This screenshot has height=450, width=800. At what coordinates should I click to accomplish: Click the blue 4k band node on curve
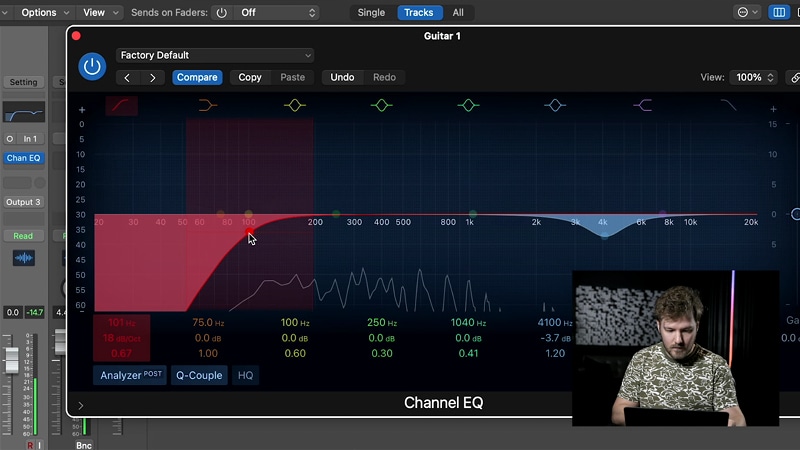click(604, 236)
